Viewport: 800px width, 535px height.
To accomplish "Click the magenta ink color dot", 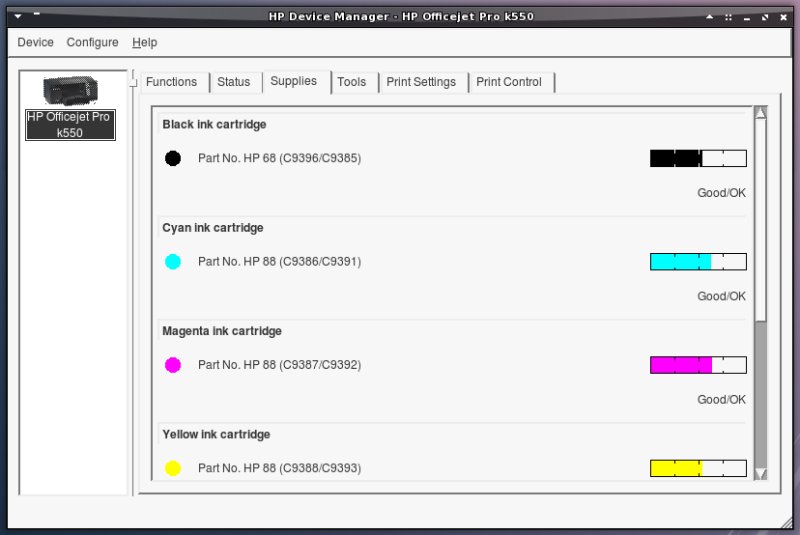I will pos(173,365).
